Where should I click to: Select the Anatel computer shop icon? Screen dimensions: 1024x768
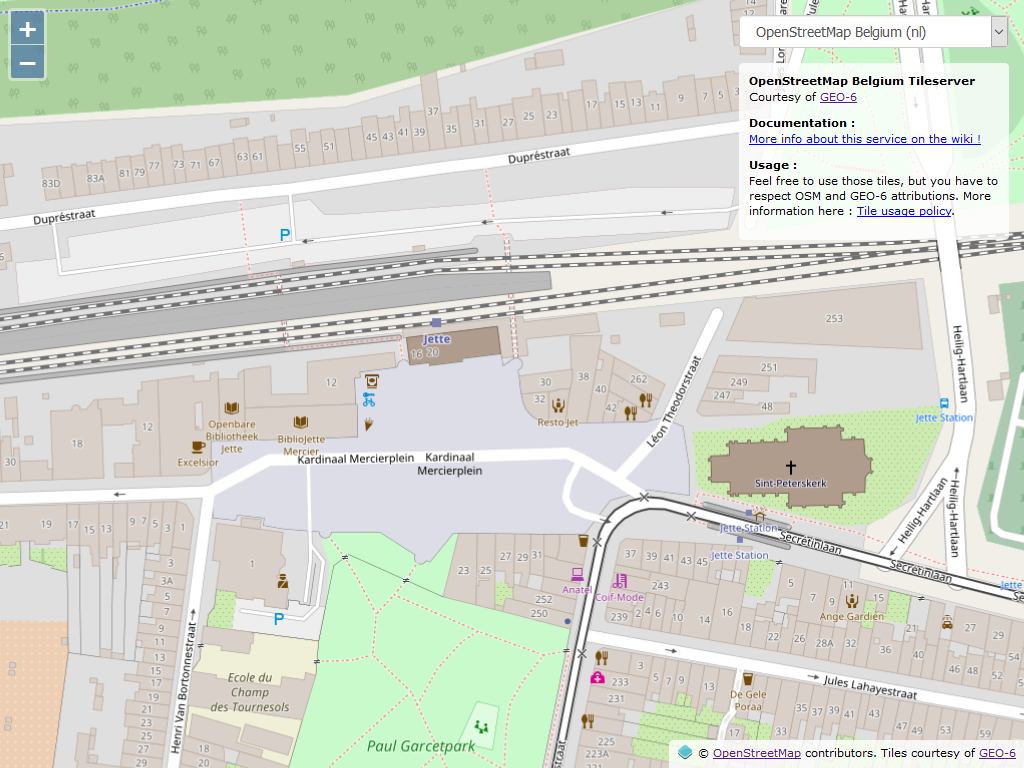pyautogui.click(x=577, y=574)
